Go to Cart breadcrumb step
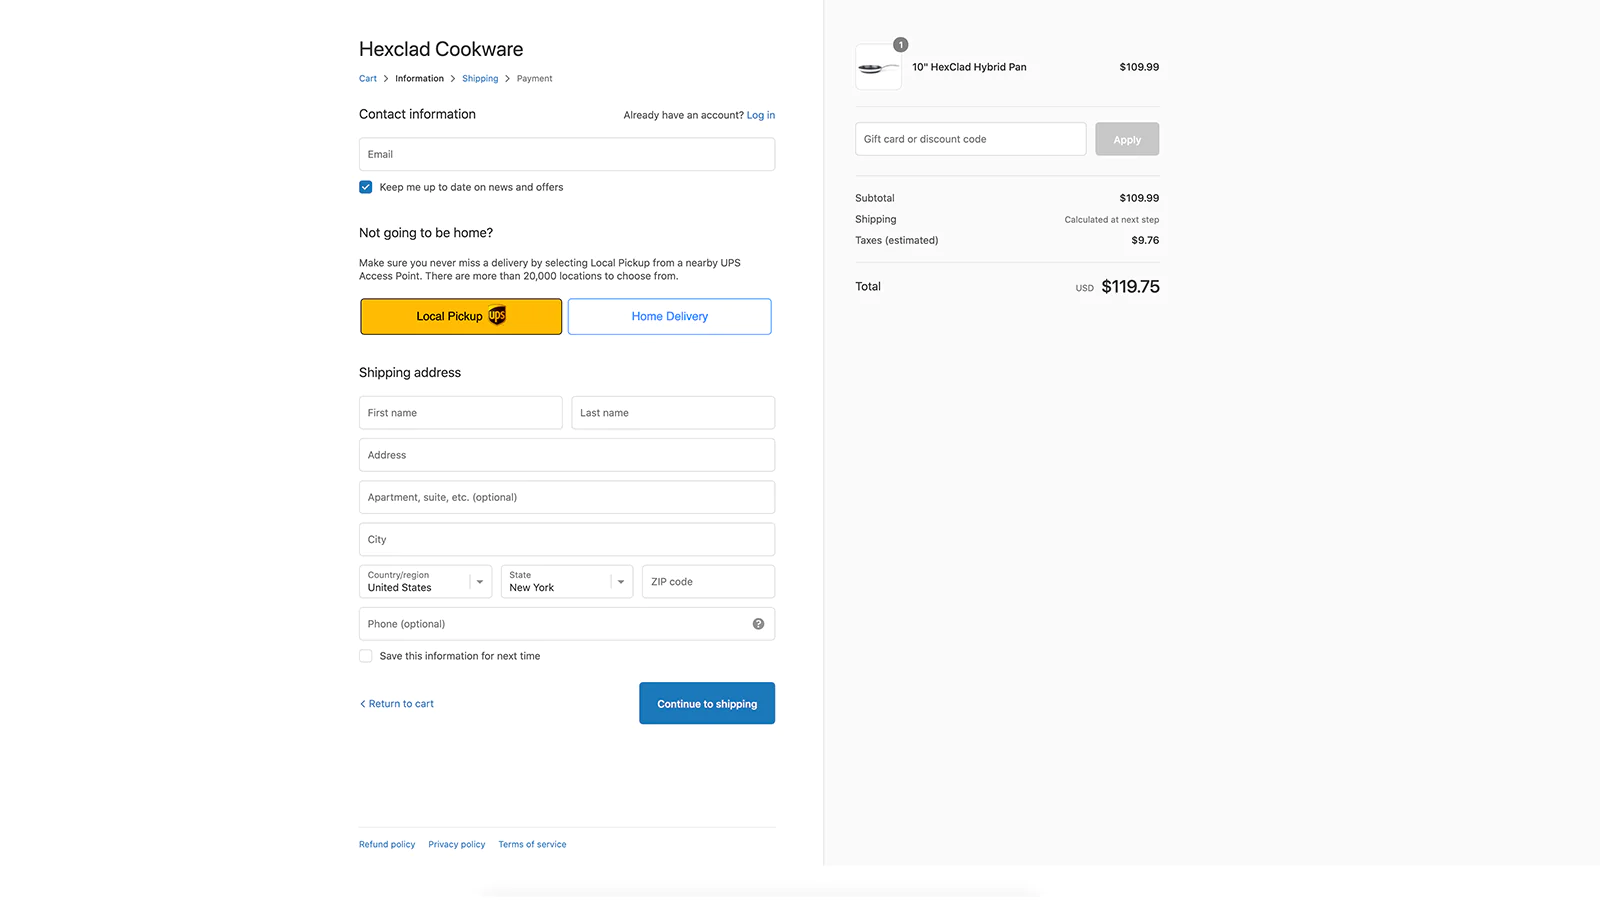 point(368,79)
